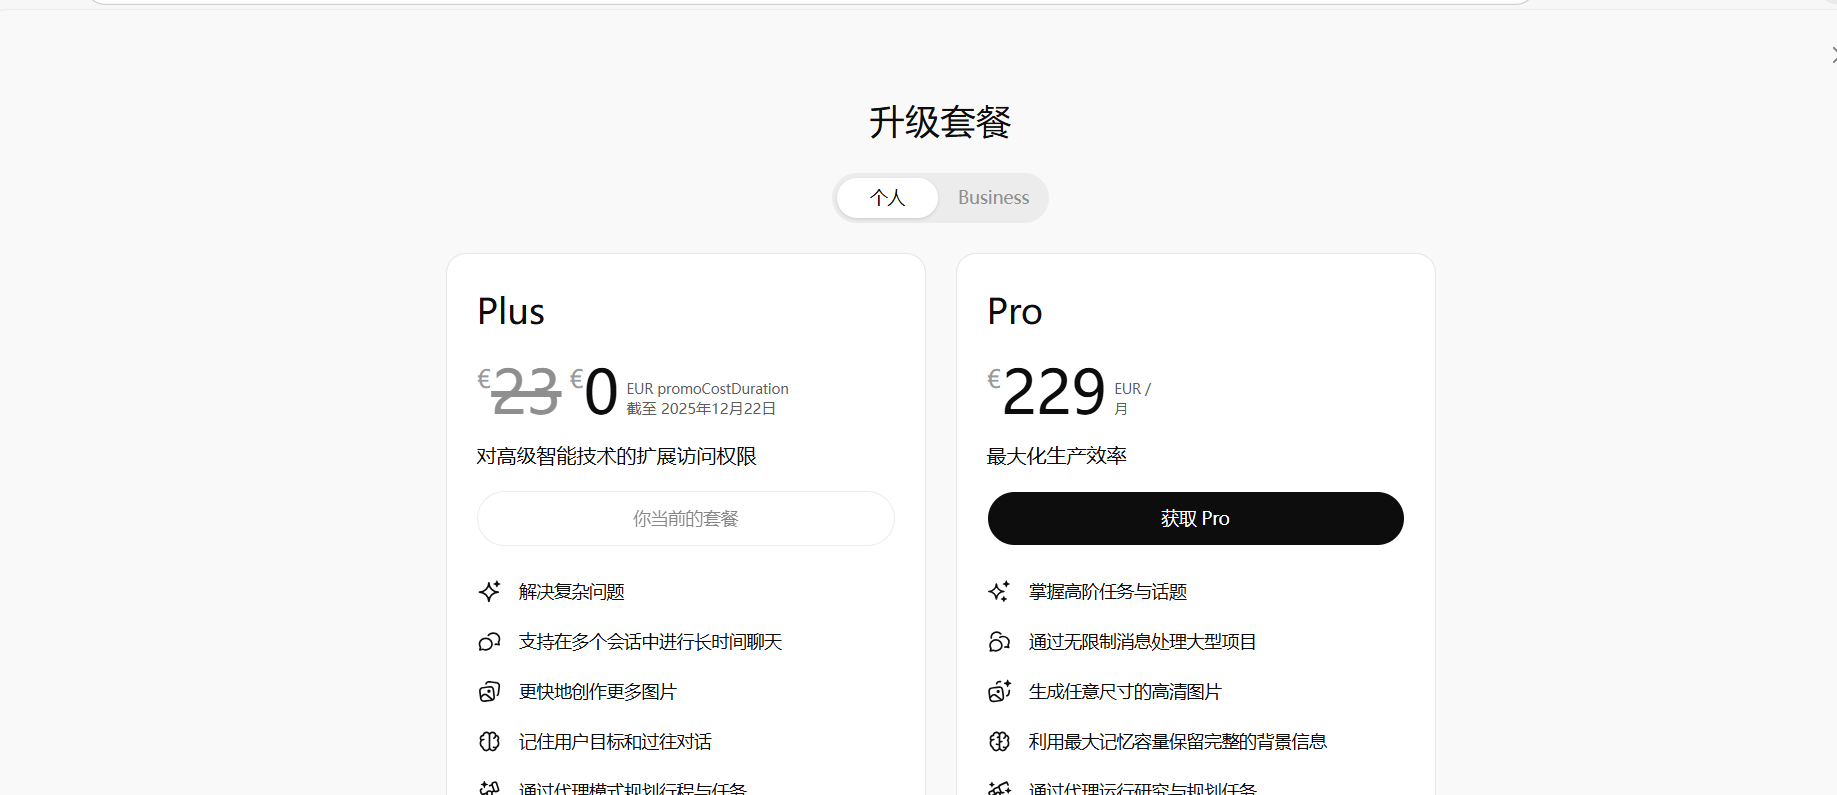
Task: Click the sparkle icon beside 掌握高阶任务与话题
Action: coord(999,591)
